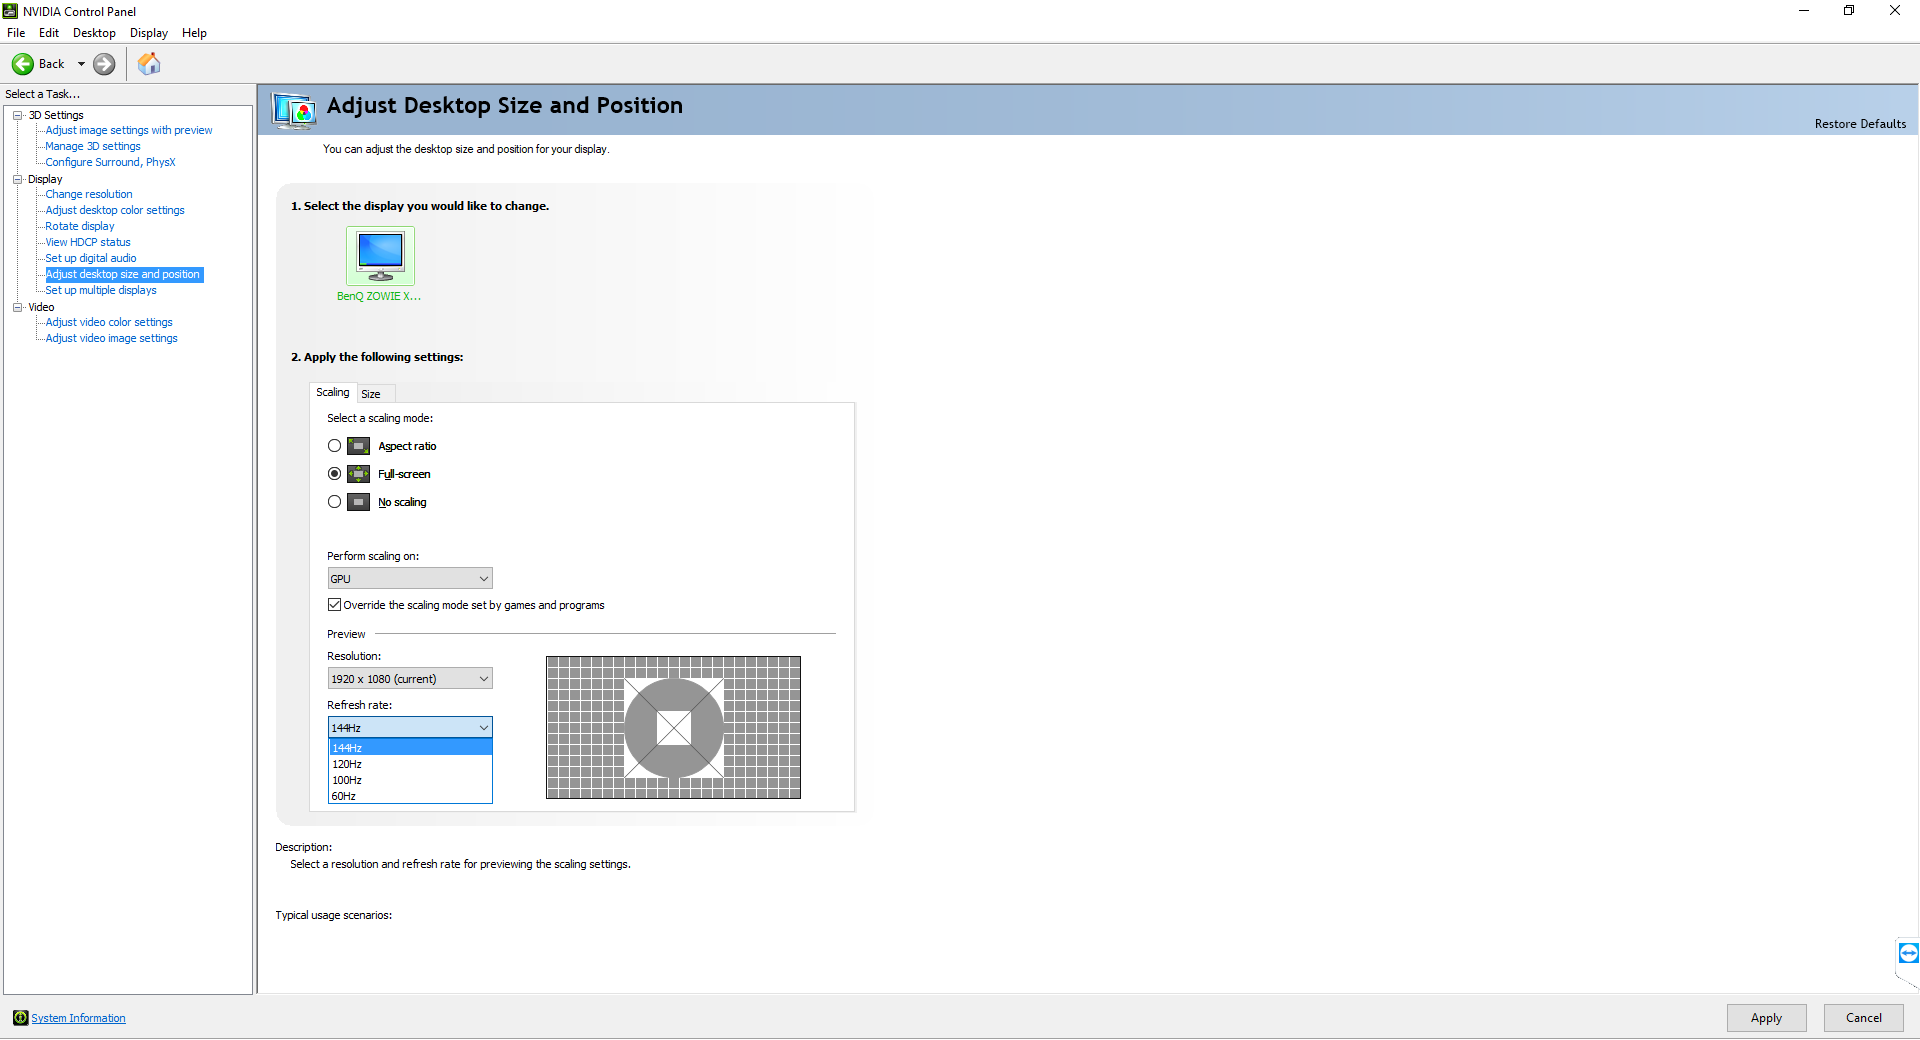Viewport: 1920px width, 1040px height.
Task: Choose 120Hz from the refresh rate list
Action: pyautogui.click(x=410, y=764)
